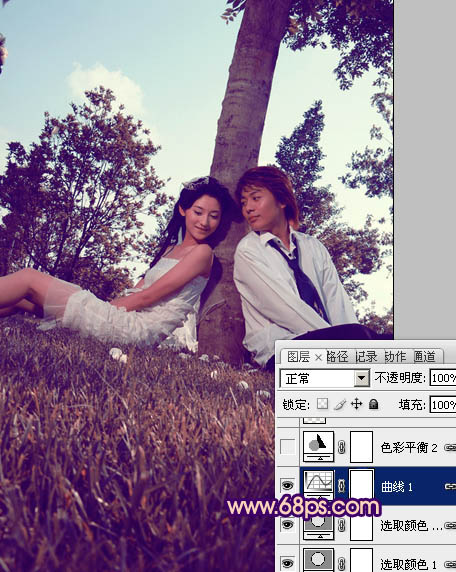Click the 选取颜色 1 selective color thumbnail icon
The height and width of the screenshot is (572, 456).
(318, 560)
